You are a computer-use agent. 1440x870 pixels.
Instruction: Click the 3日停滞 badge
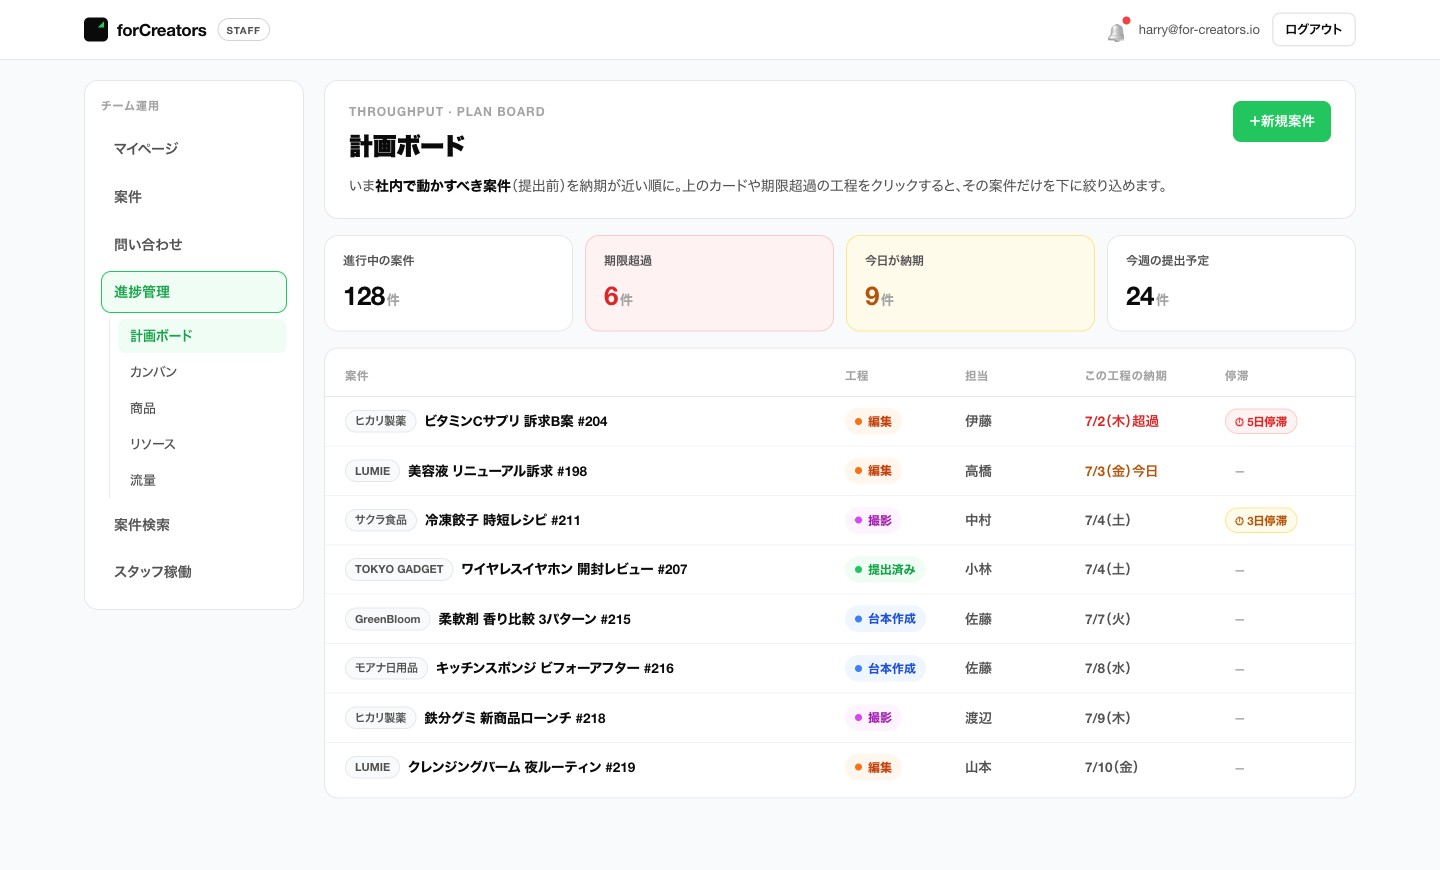tap(1261, 521)
